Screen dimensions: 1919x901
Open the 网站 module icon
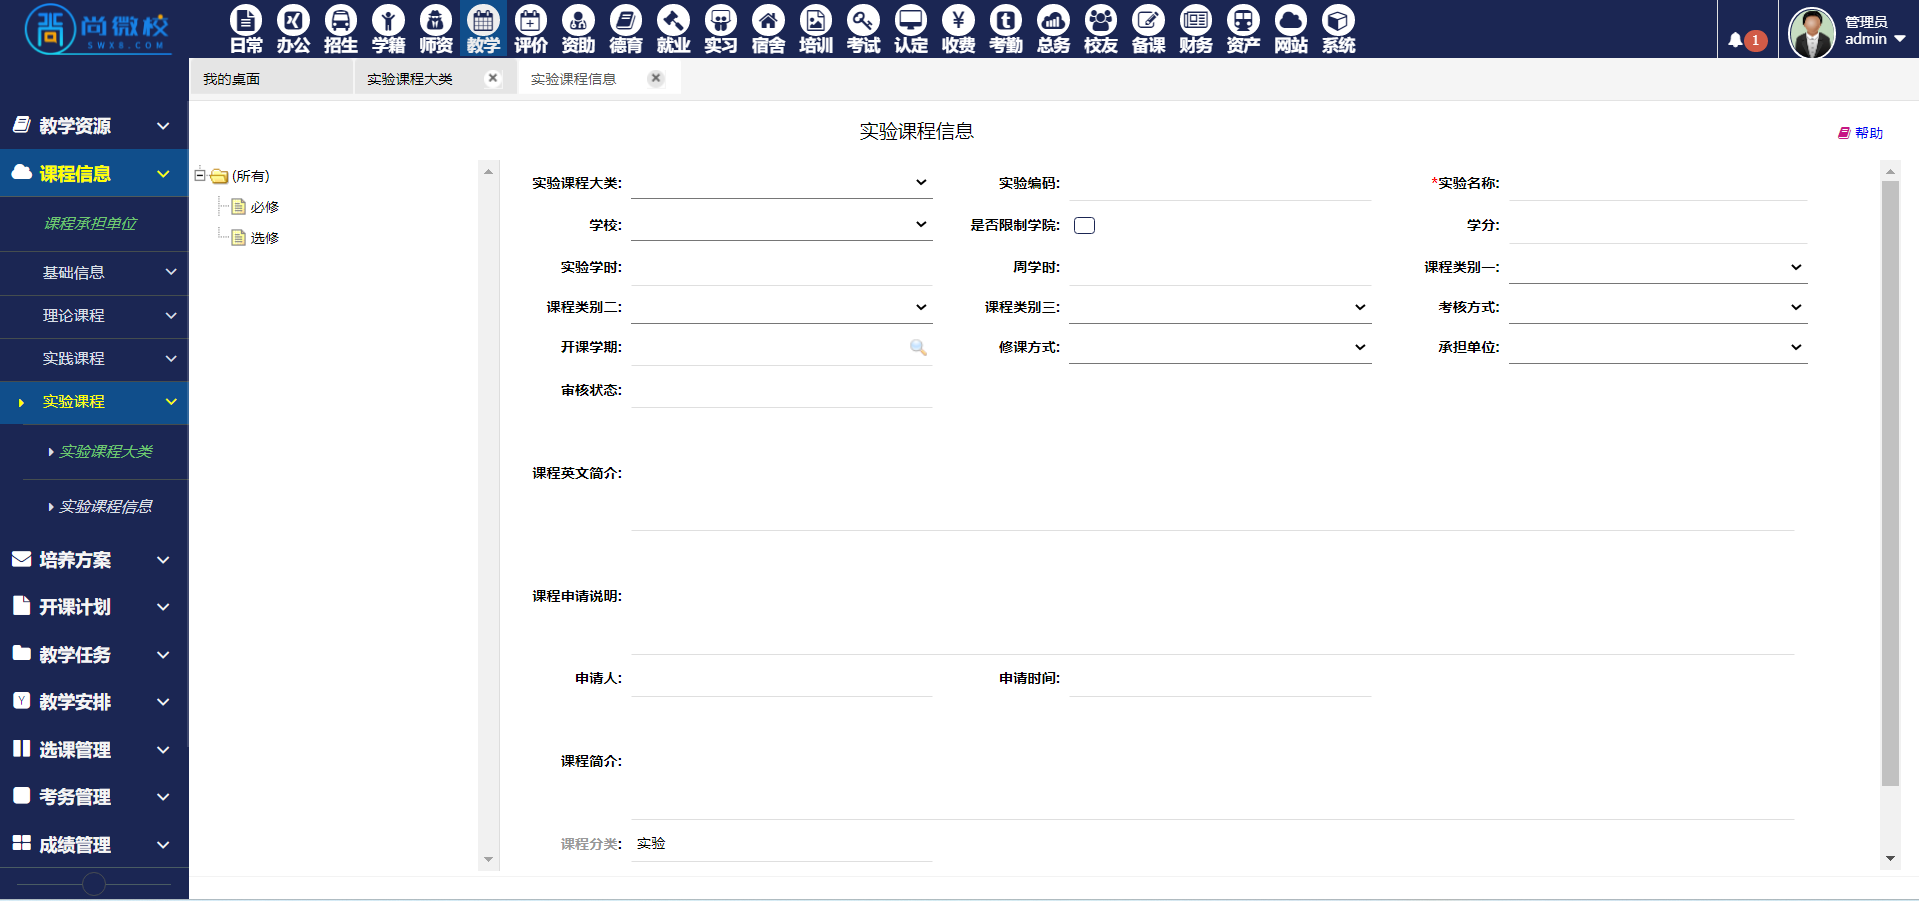(1291, 29)
